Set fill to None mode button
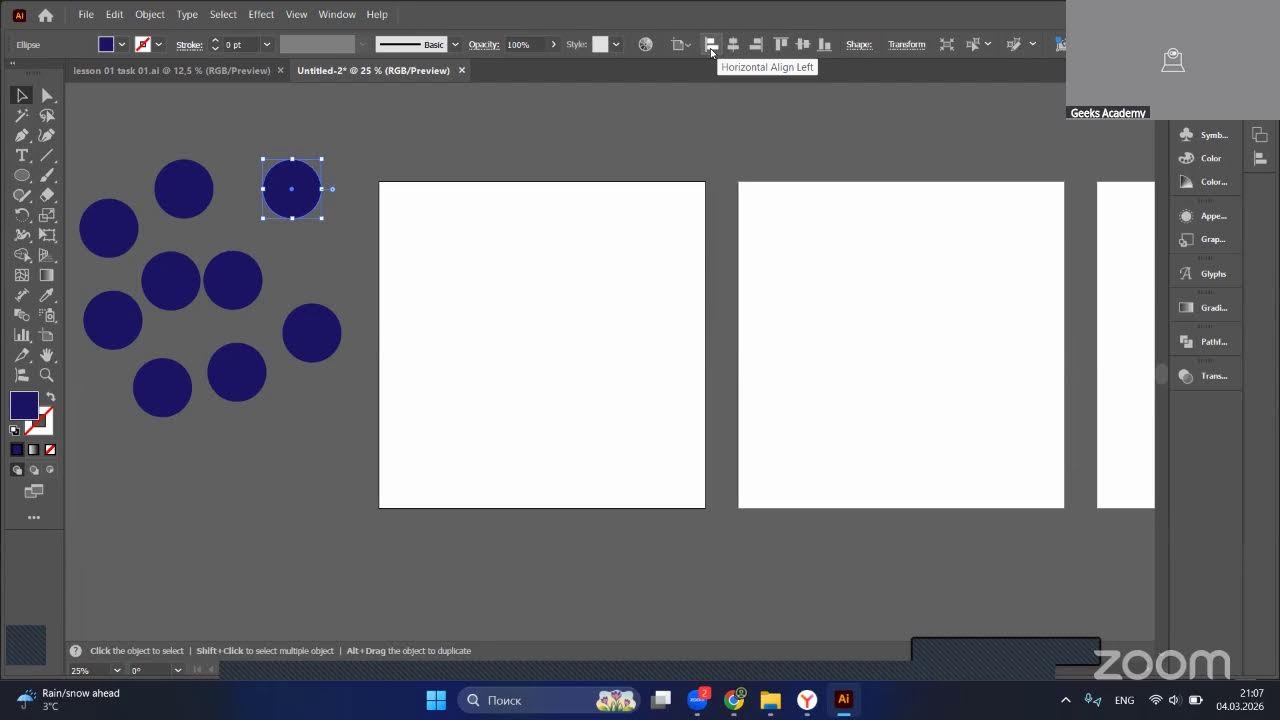 tap(50, 450)
